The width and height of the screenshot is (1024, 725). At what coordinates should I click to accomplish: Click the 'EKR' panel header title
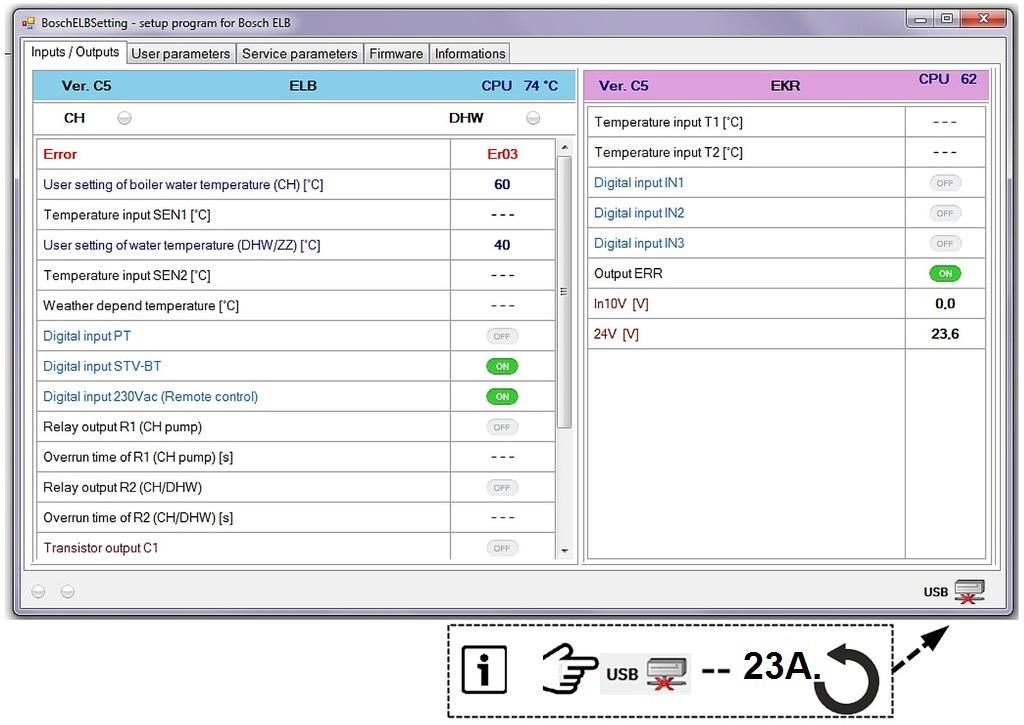pos(785,86)
